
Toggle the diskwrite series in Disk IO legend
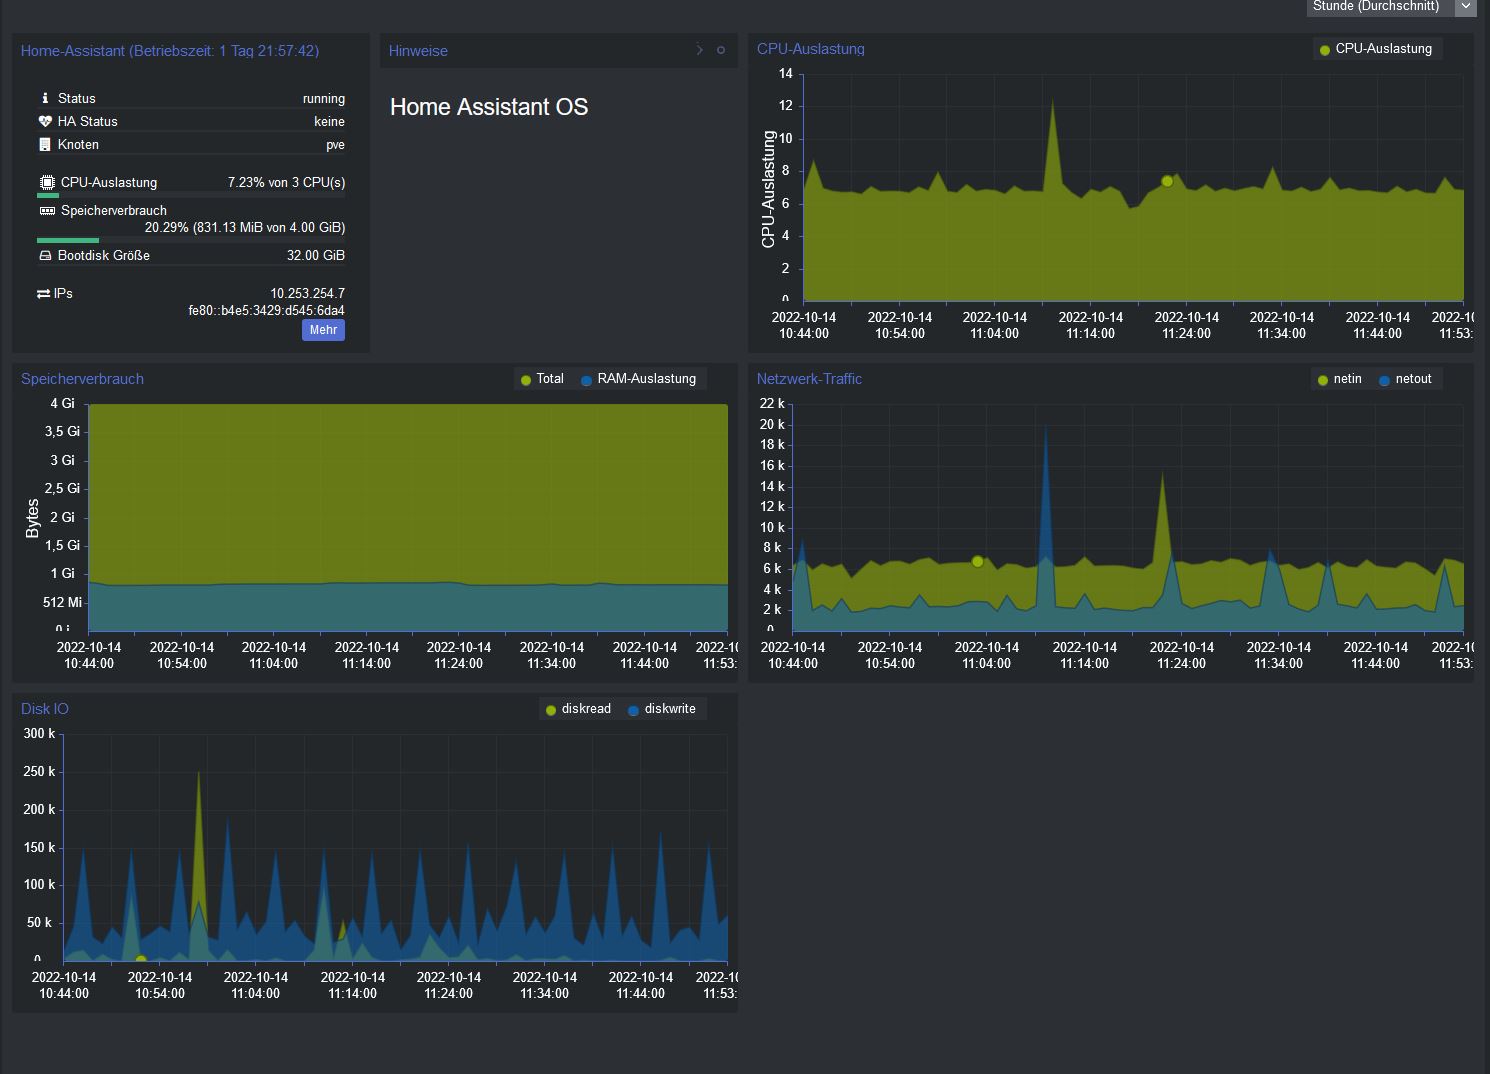click(x=662, y=709)
